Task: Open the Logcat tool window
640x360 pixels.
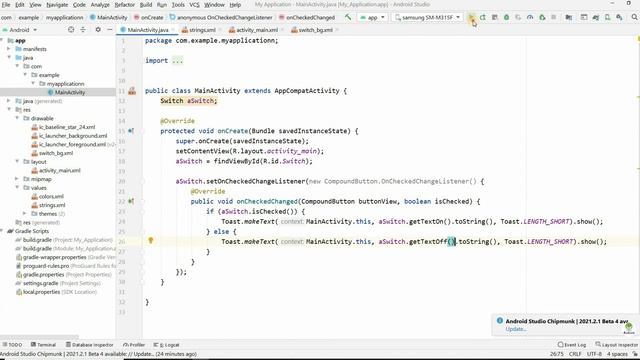Action: click(167, 345)
